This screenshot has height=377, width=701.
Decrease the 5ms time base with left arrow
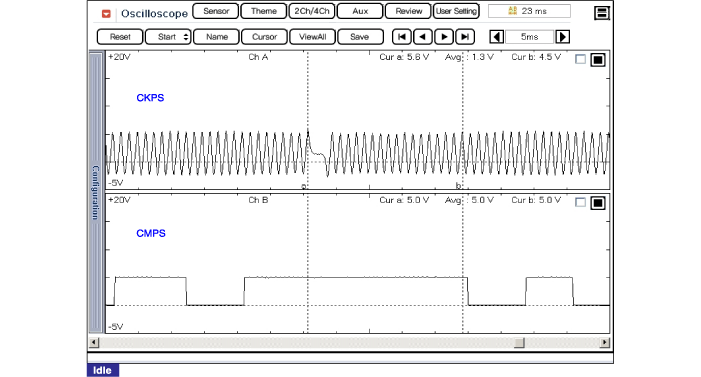click(497, 37)
